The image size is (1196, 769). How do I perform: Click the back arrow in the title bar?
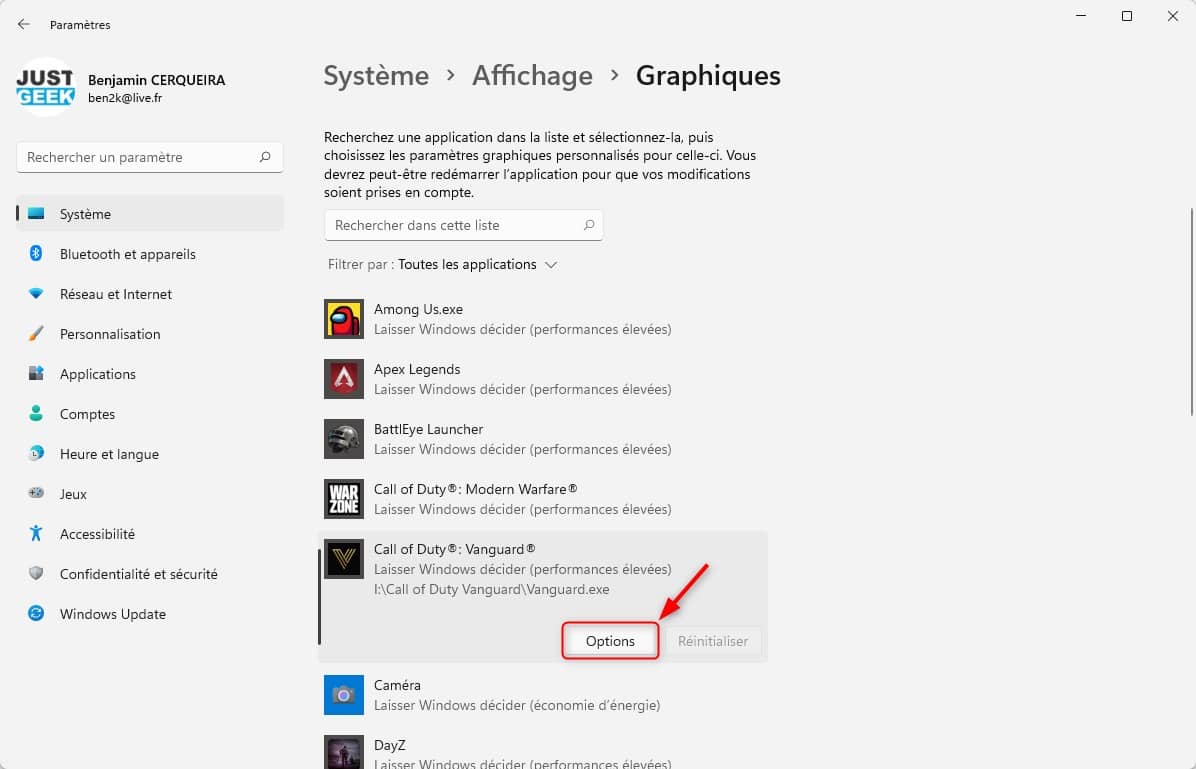24,24
